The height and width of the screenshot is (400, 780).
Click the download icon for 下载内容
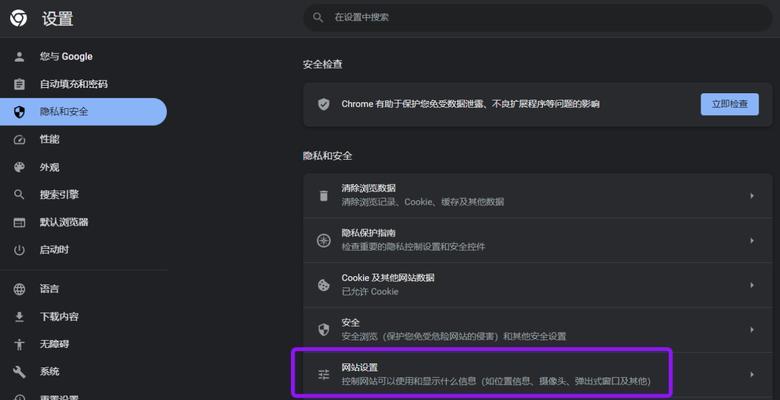[x=19, y=316]
